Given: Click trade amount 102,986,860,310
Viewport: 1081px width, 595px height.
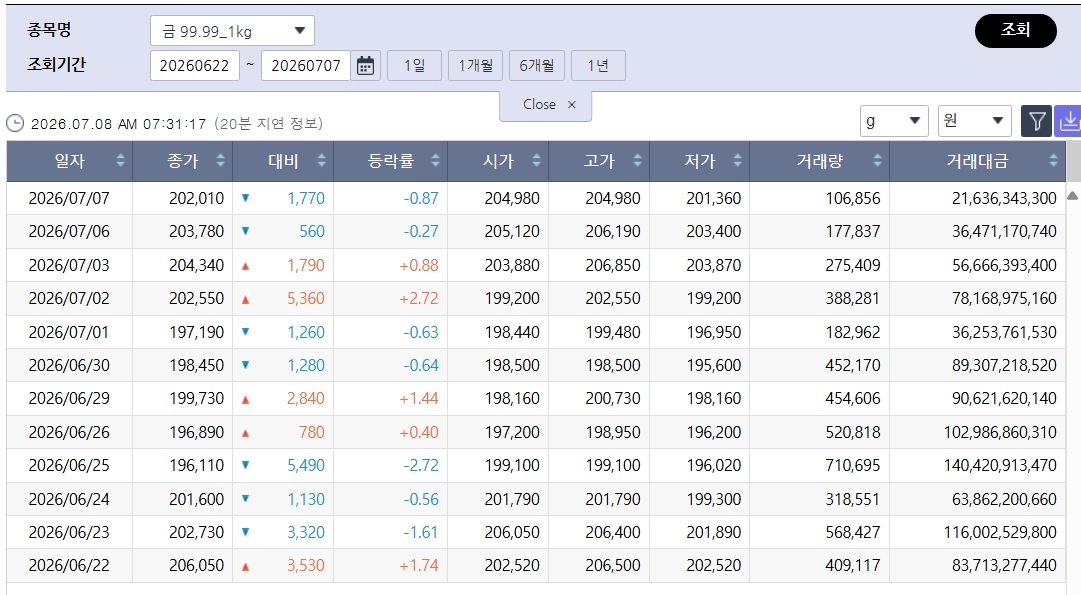Looking at the screenshot, I should [x=1000, y=432].
